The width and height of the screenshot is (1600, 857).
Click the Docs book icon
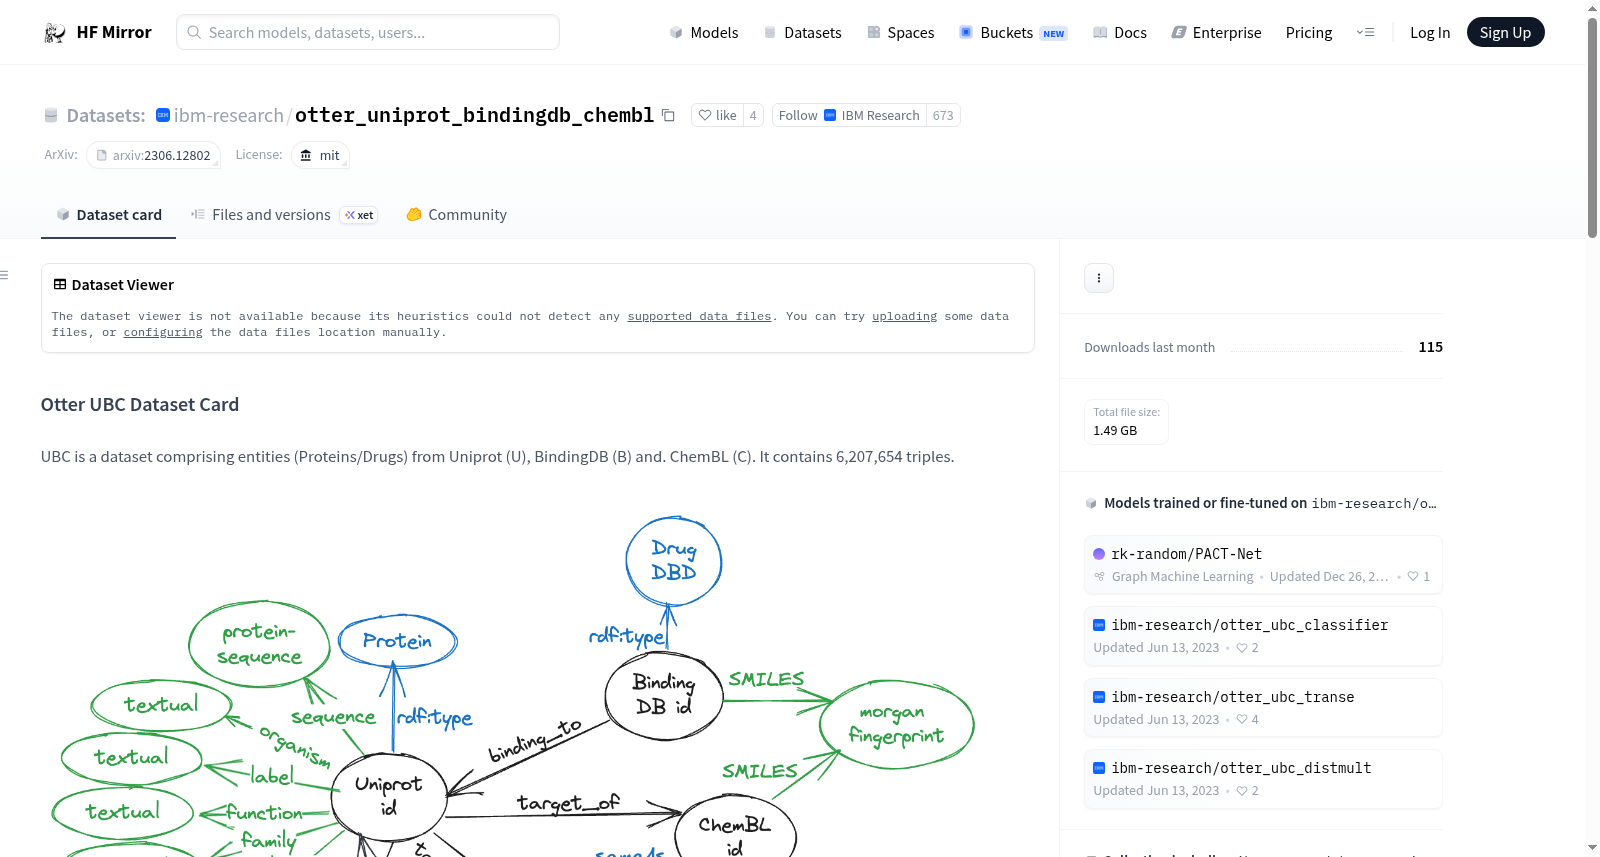pos(1100,32)
